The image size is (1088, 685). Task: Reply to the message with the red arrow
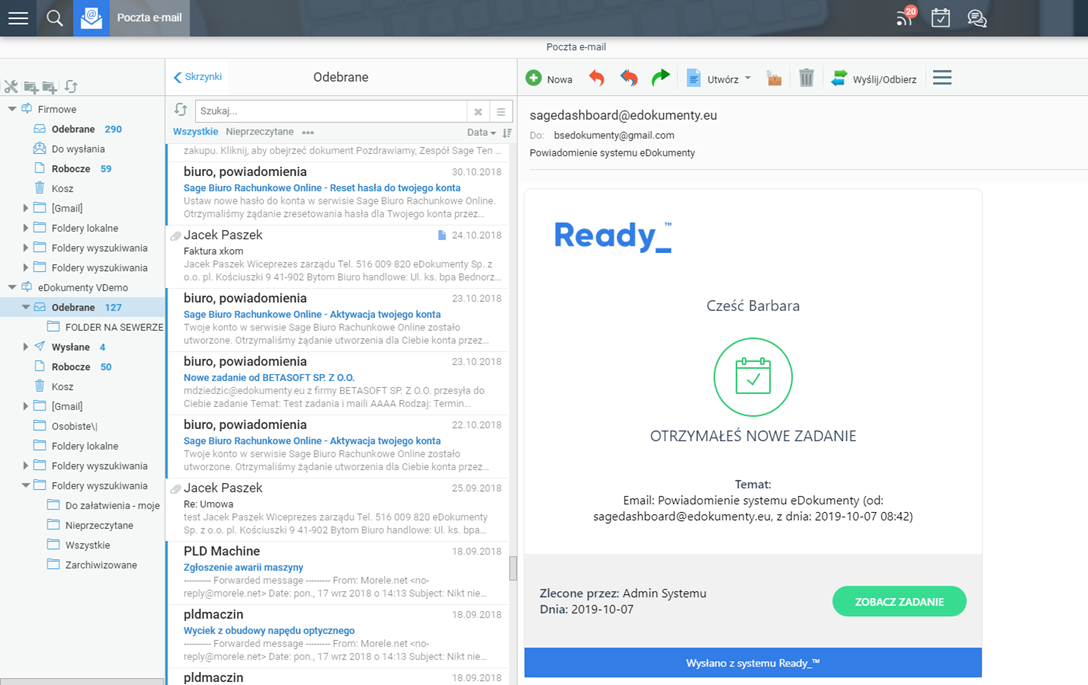[597, 78]
